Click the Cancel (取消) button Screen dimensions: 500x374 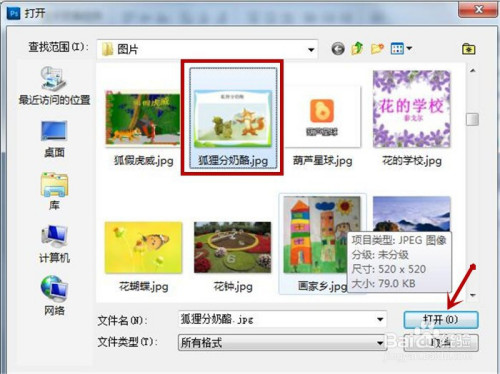(x=441, y=342)
